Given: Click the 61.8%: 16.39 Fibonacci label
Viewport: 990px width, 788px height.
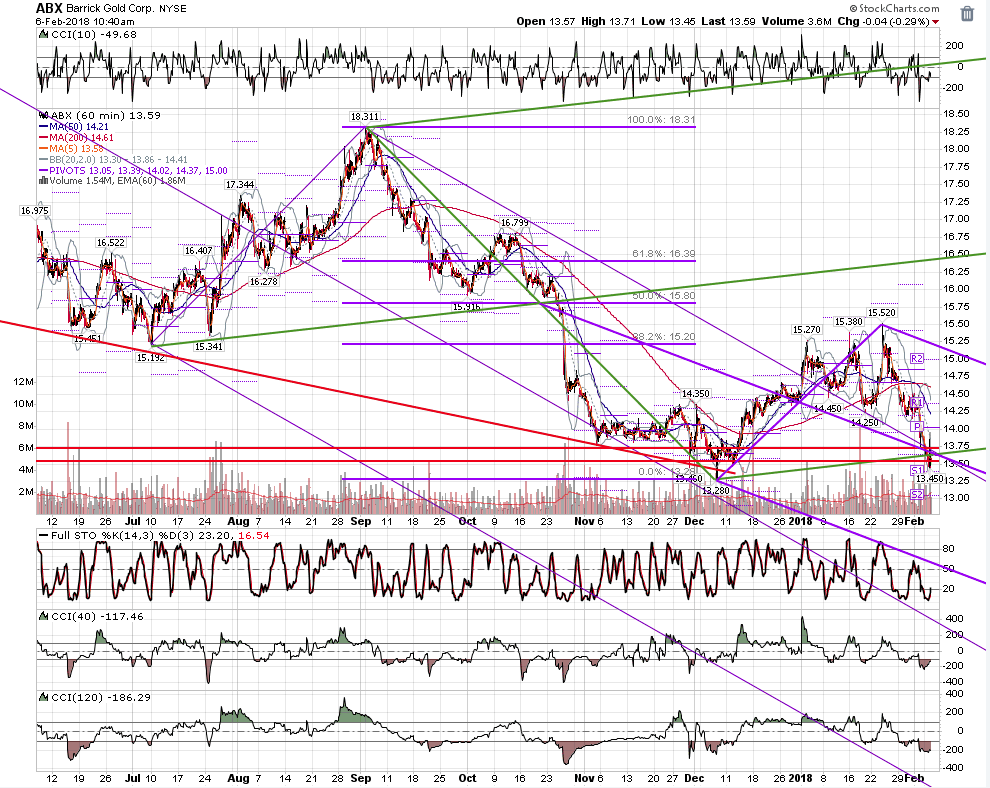Looking at the screenshot, I should coord(664,254).
